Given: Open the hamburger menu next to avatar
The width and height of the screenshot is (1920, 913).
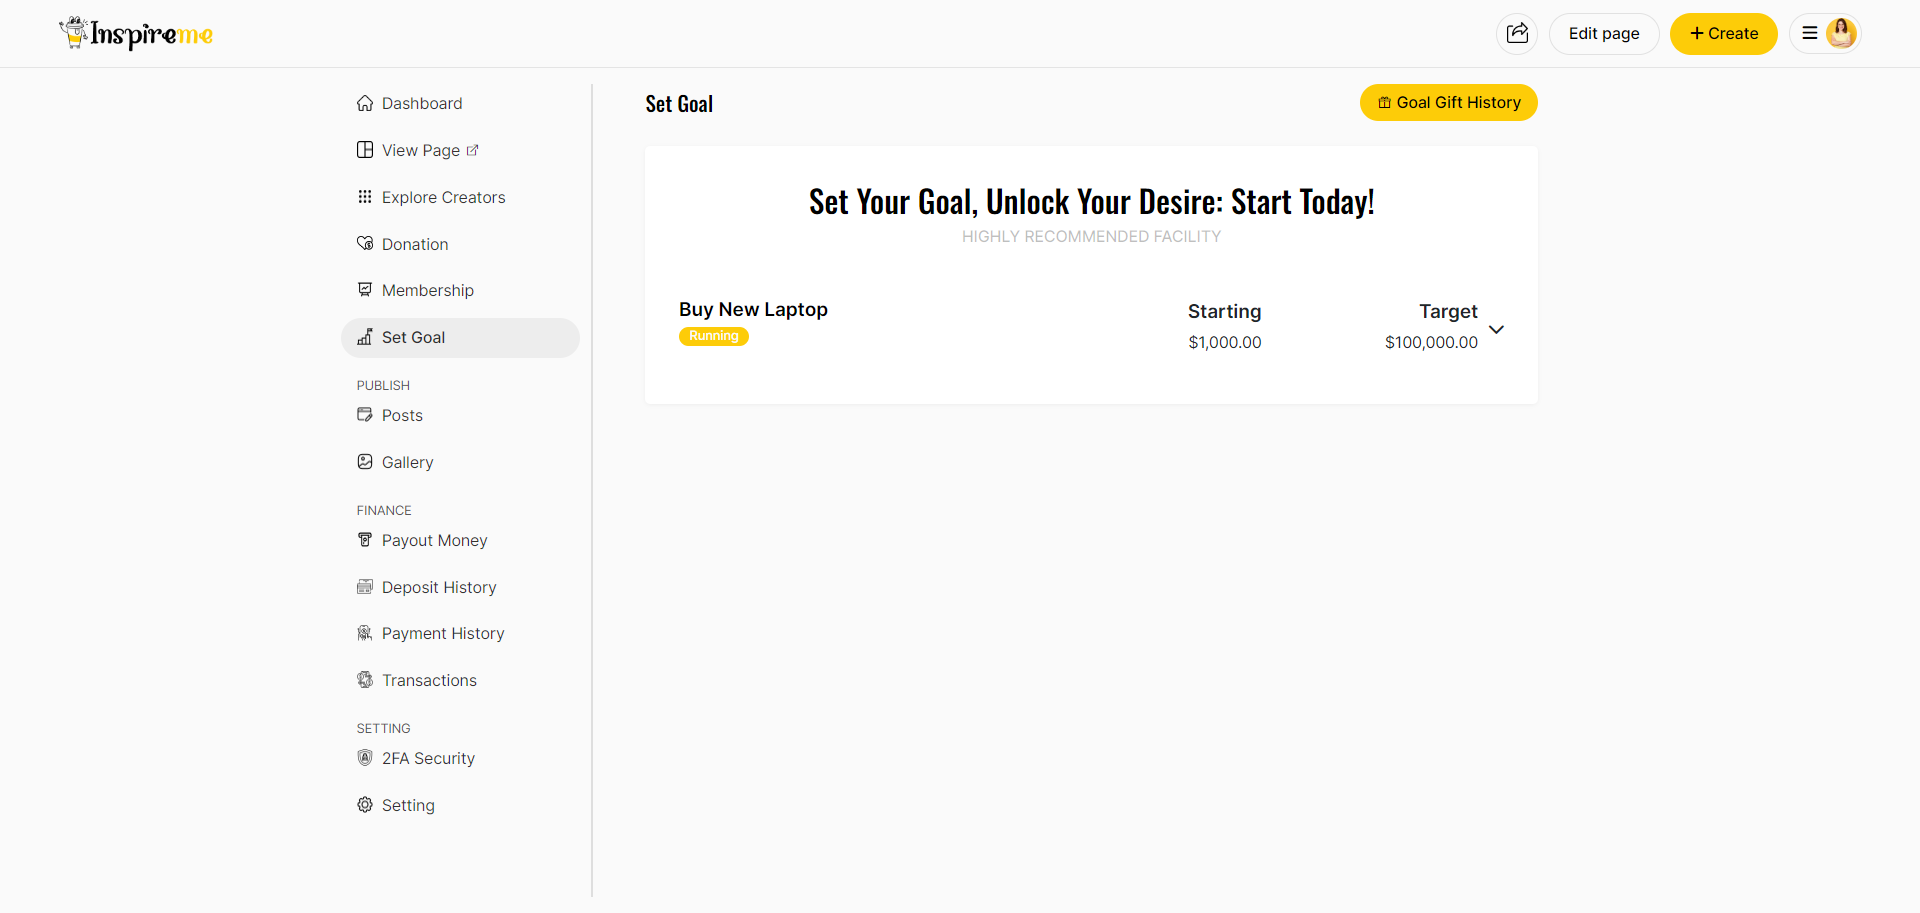Looking at the screenshot, I should [1808, 33].
